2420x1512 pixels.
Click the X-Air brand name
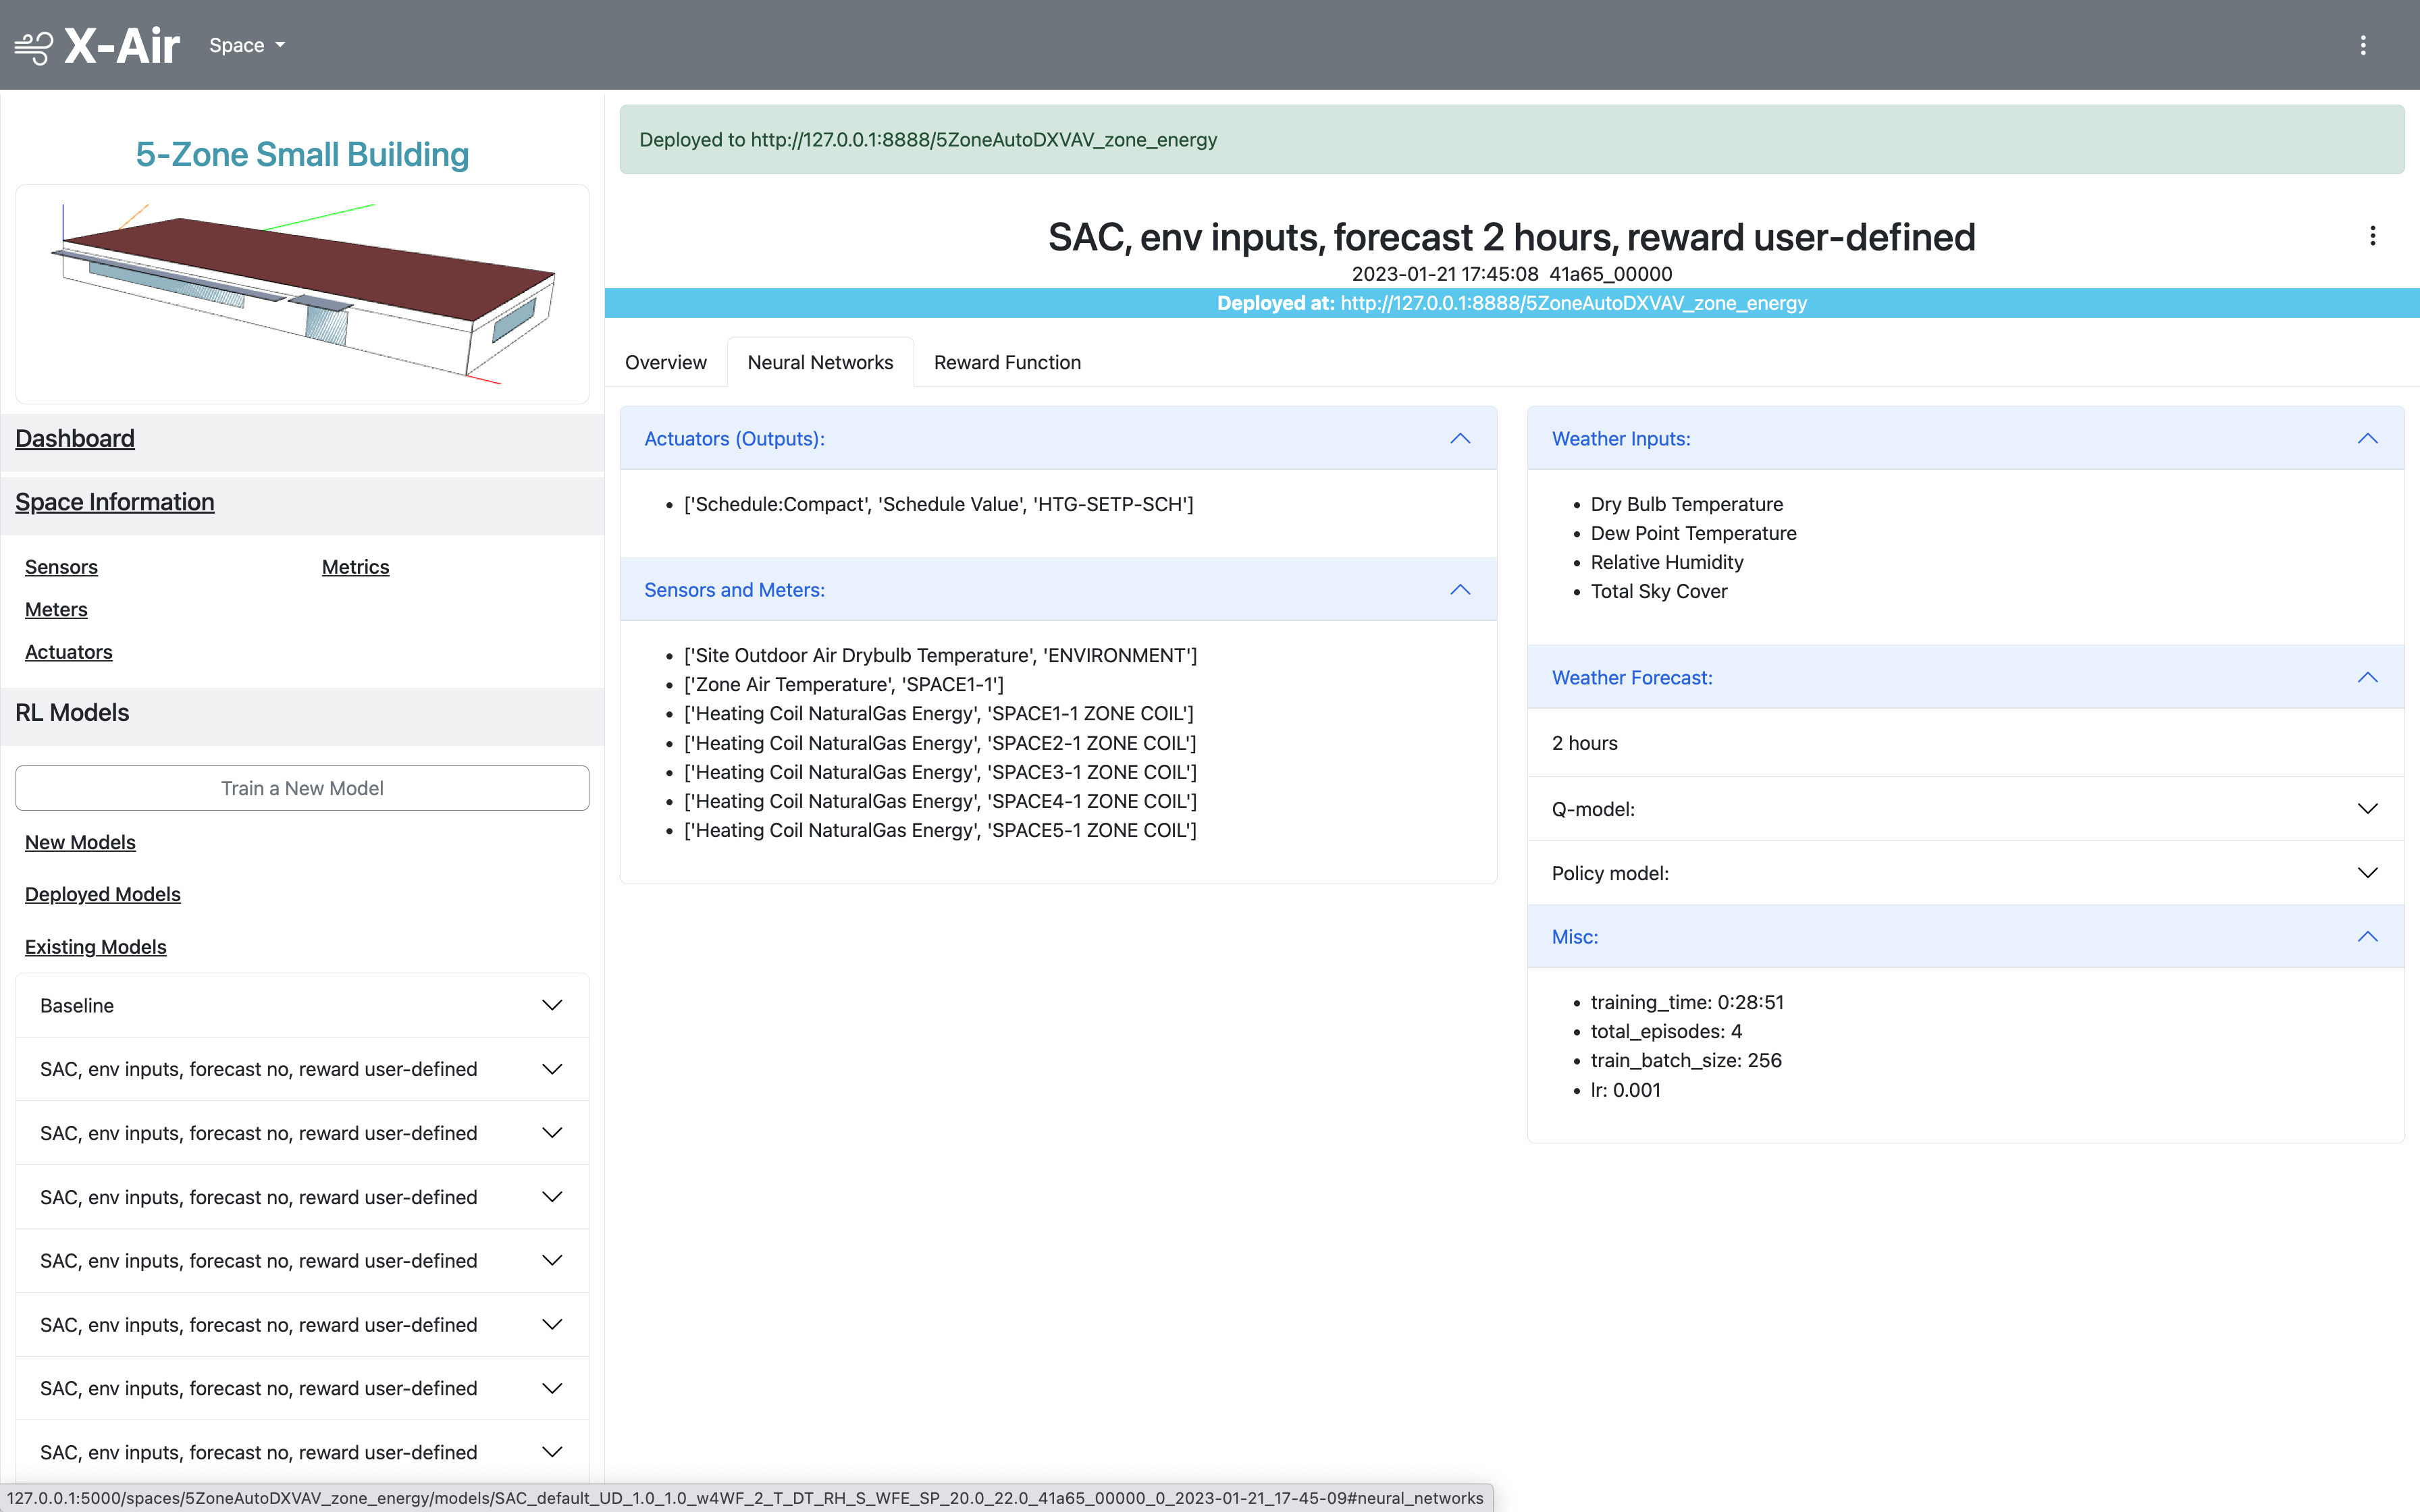[x=122, y=45]
